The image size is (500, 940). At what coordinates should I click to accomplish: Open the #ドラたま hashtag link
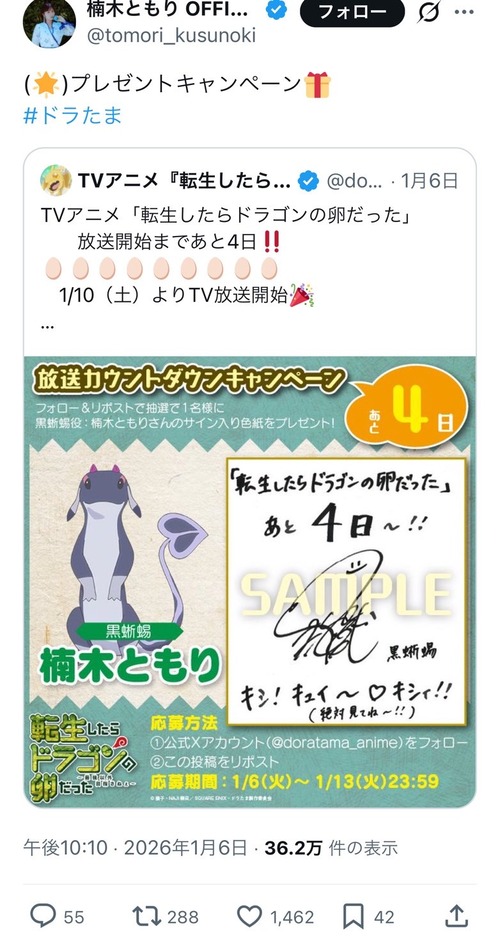click(x=73, y=115)
